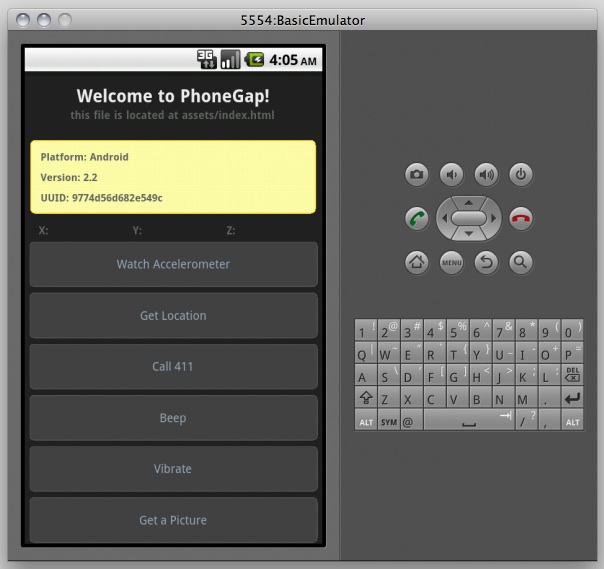Click the @ key on bottom keyboard row
This screenshot has width=604, height=569.
411,420
